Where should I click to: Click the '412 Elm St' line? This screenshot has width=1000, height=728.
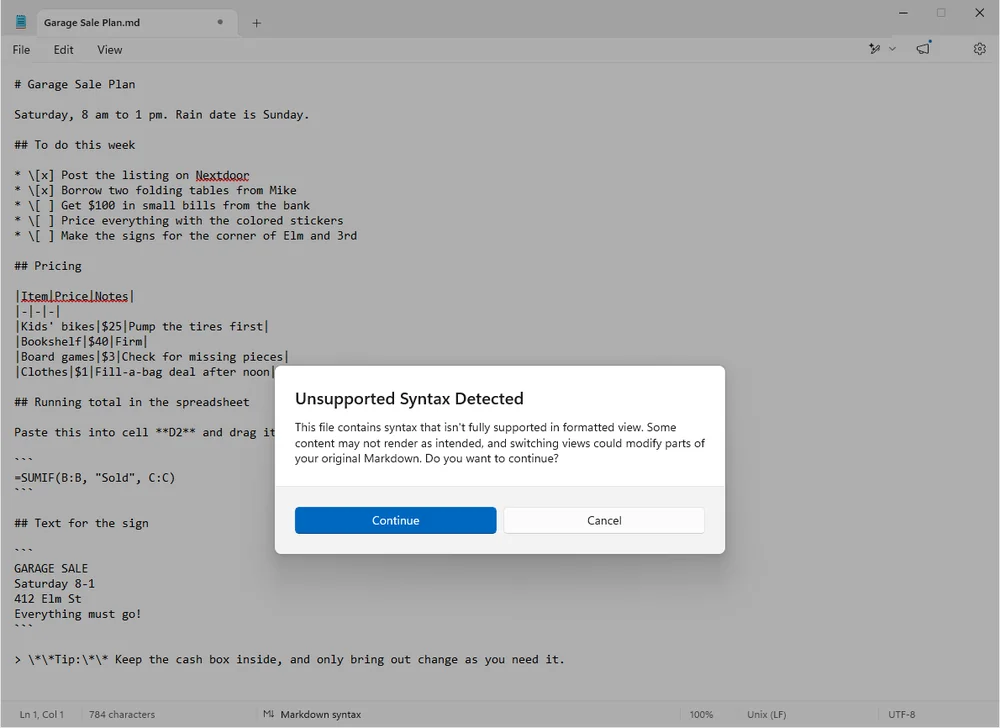pyautogui.click(x=48, y=599)
